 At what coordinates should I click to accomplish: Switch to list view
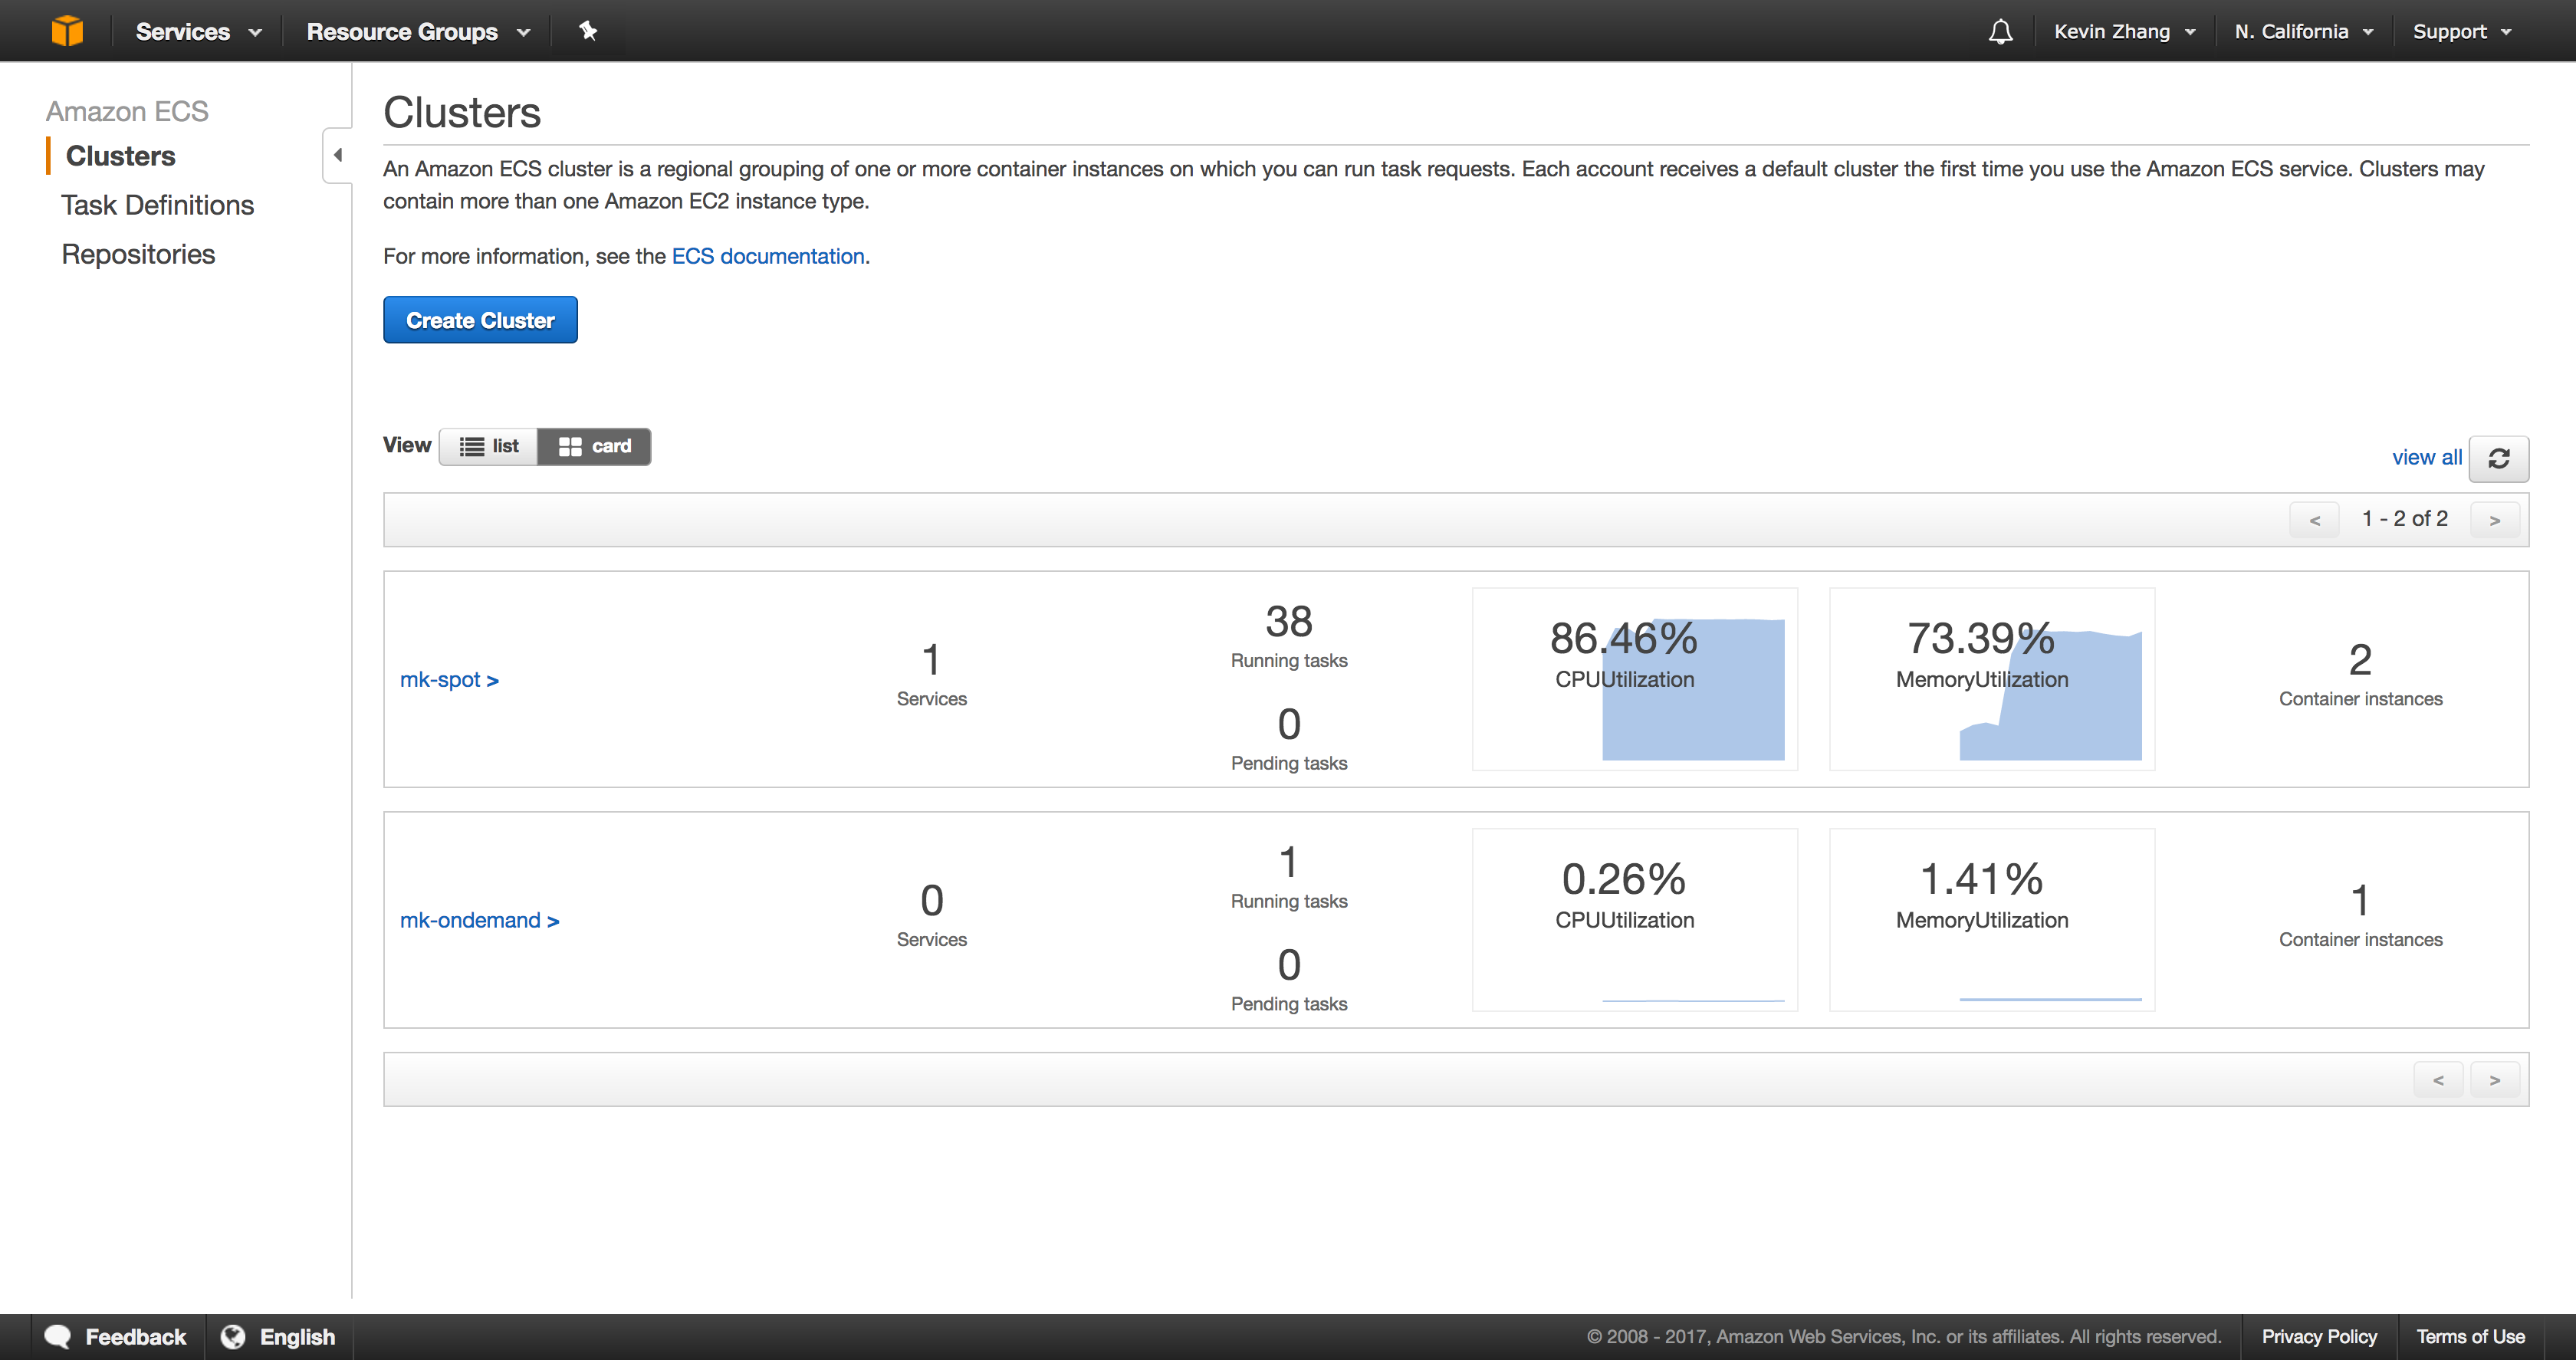coord(489,446)
